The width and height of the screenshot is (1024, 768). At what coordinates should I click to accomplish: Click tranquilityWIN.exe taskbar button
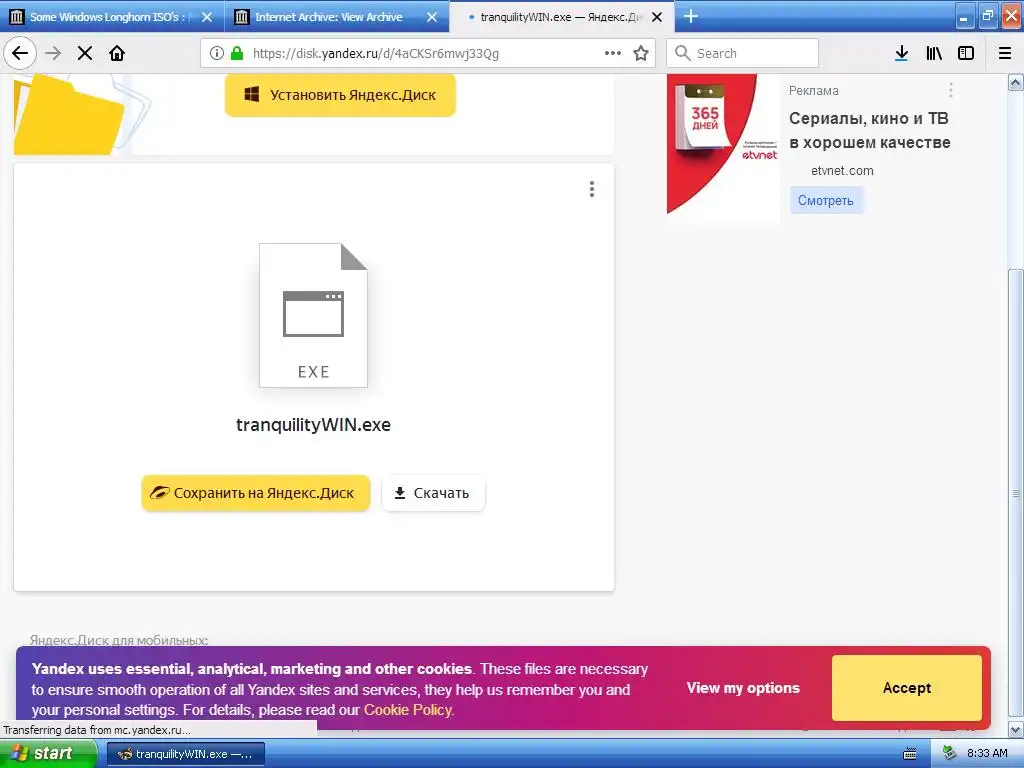click(185, 754)
